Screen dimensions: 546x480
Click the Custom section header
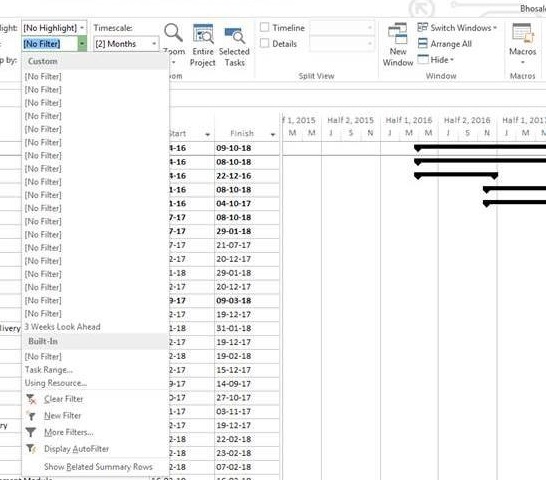click(x=95, y=61)
